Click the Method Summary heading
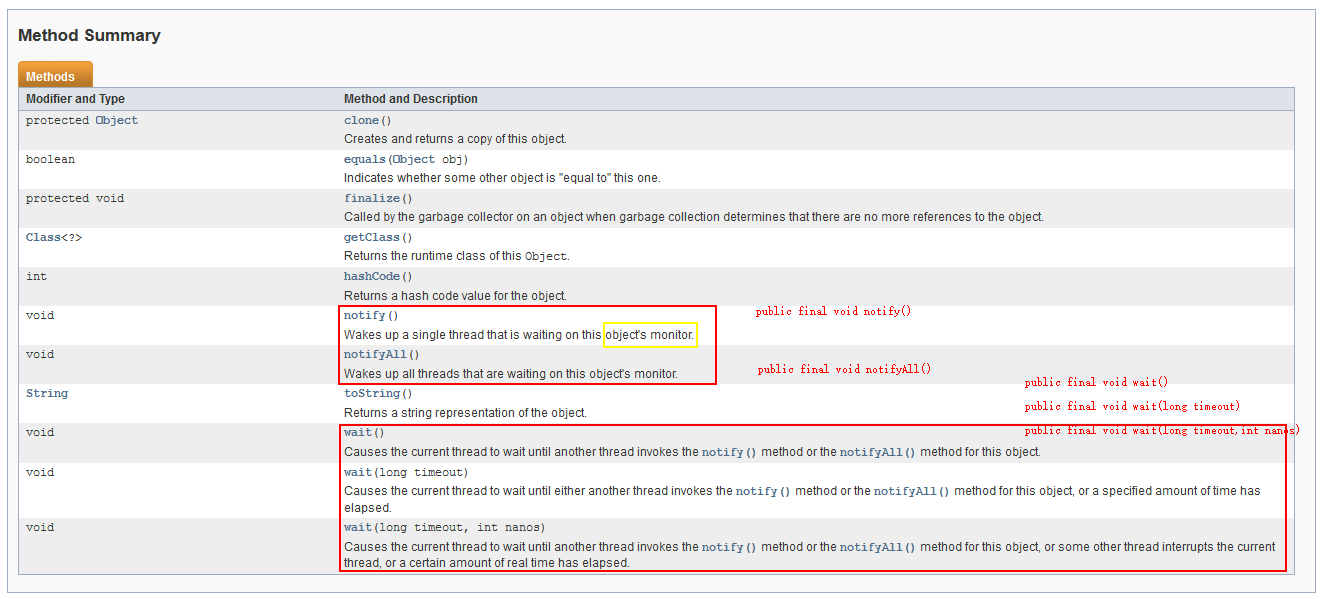Screen dimensions: 1325x599 (89, 35)
